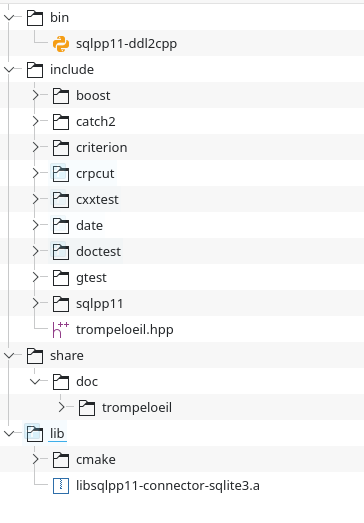
Task: Click the C++ header icon for trompeloeil.hpp
Action: (x=61, y=330)
